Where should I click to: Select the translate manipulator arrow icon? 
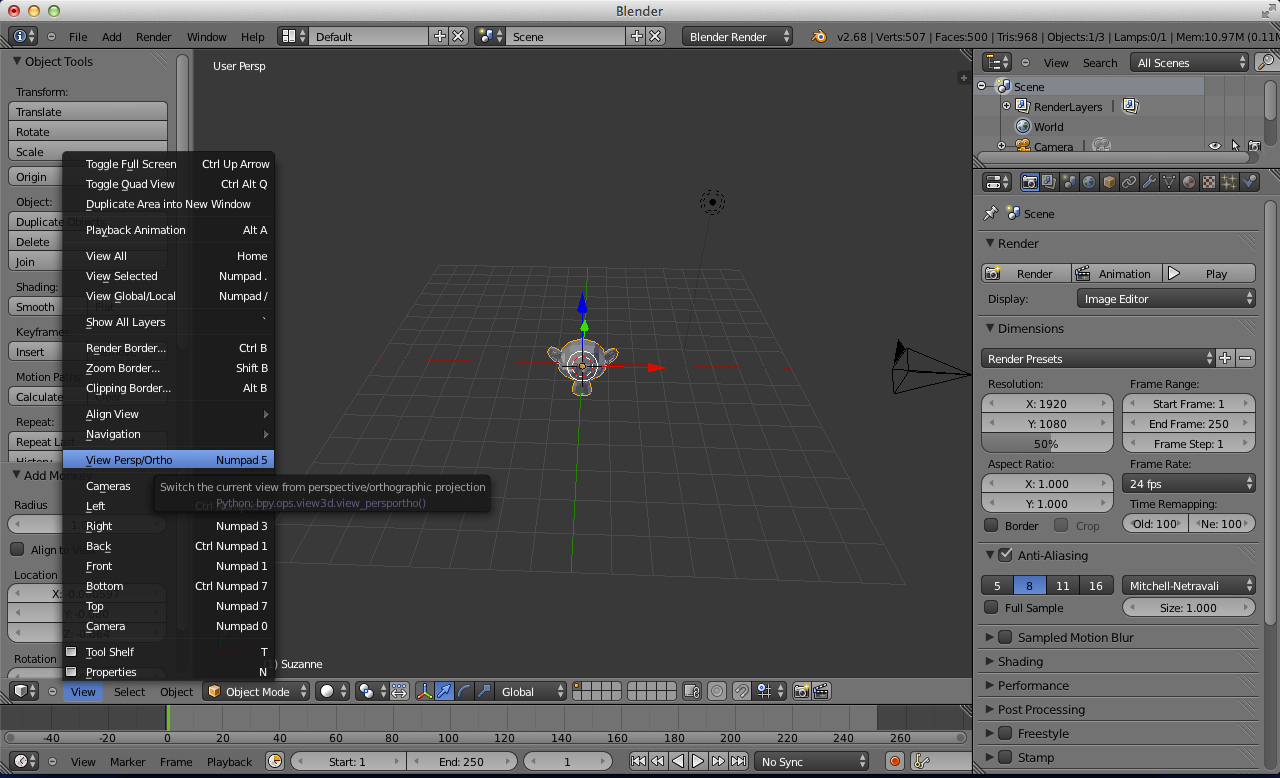click(443, 691)
